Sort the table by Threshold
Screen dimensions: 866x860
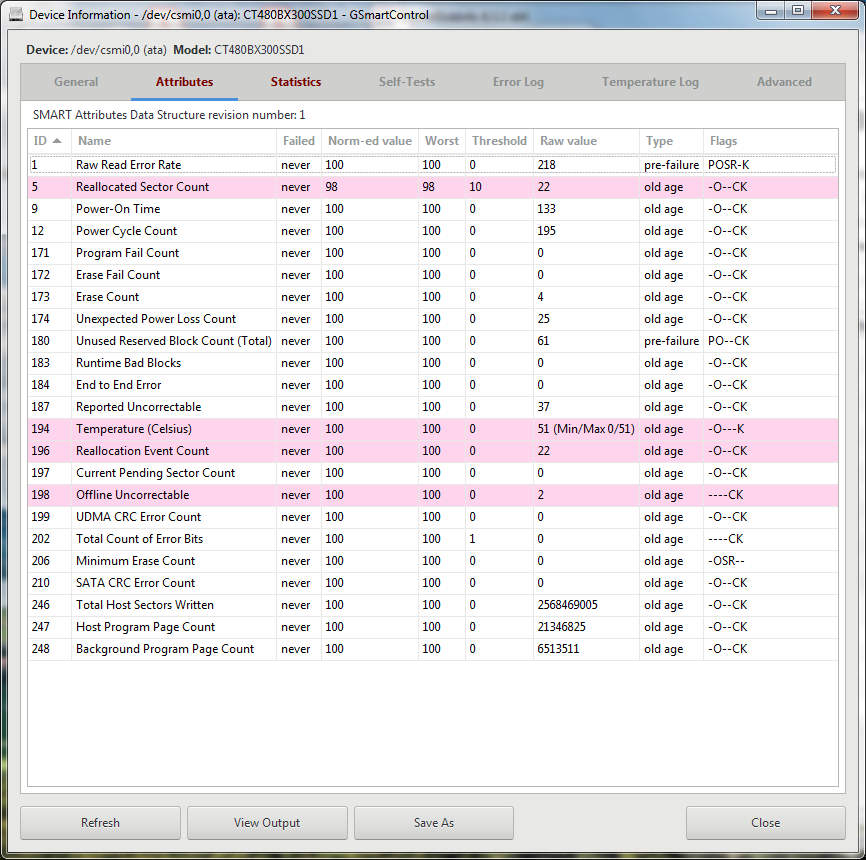click(498, 141)
